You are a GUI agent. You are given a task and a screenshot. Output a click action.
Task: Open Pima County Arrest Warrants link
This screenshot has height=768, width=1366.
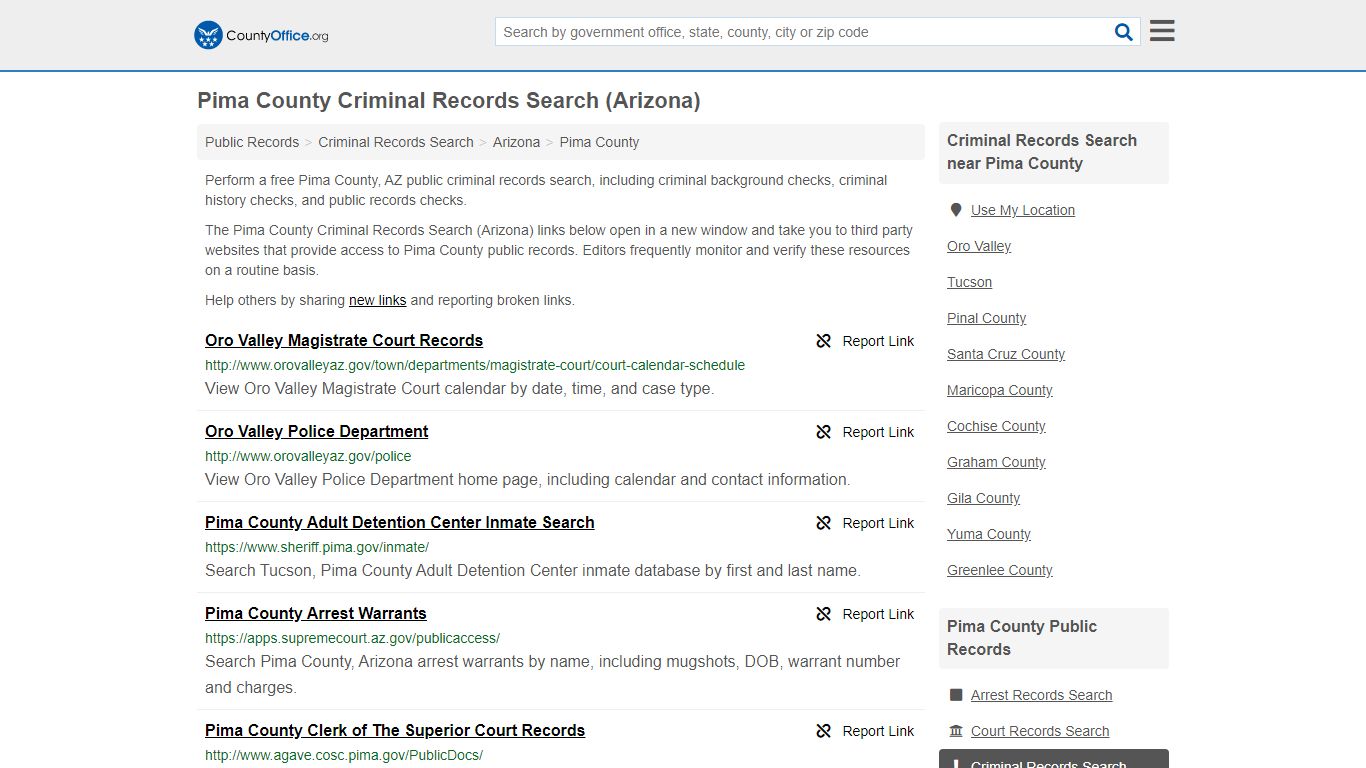[x=316, y=613]
